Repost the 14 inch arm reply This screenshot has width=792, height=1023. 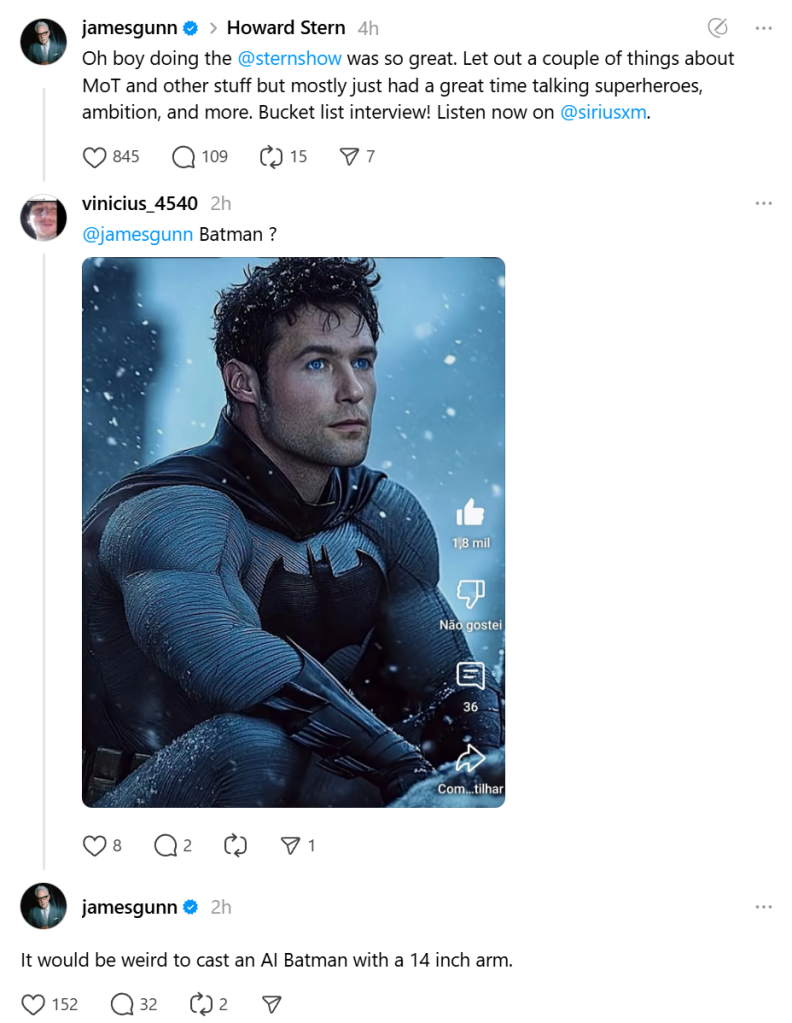tap(201, 1004)
